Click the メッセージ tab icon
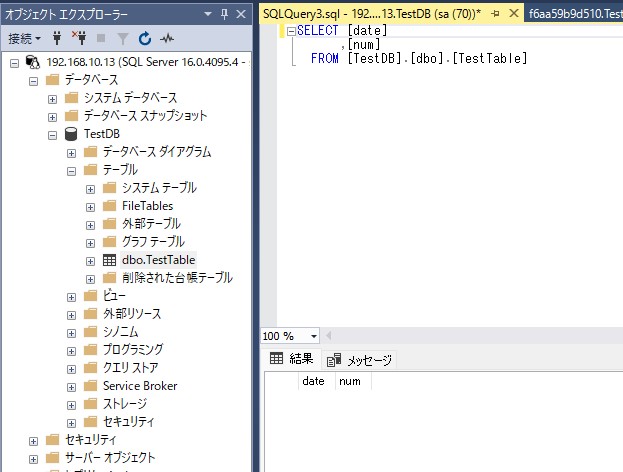 334,360
